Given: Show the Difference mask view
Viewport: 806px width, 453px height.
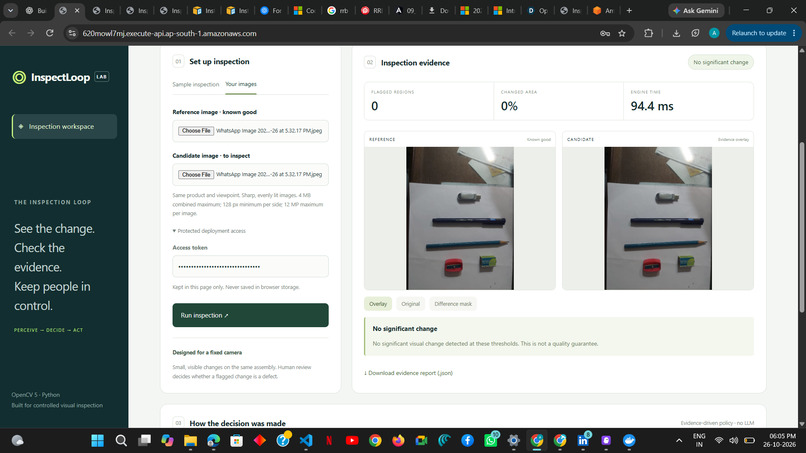Looking at the screenshot, I should point(453,304).
